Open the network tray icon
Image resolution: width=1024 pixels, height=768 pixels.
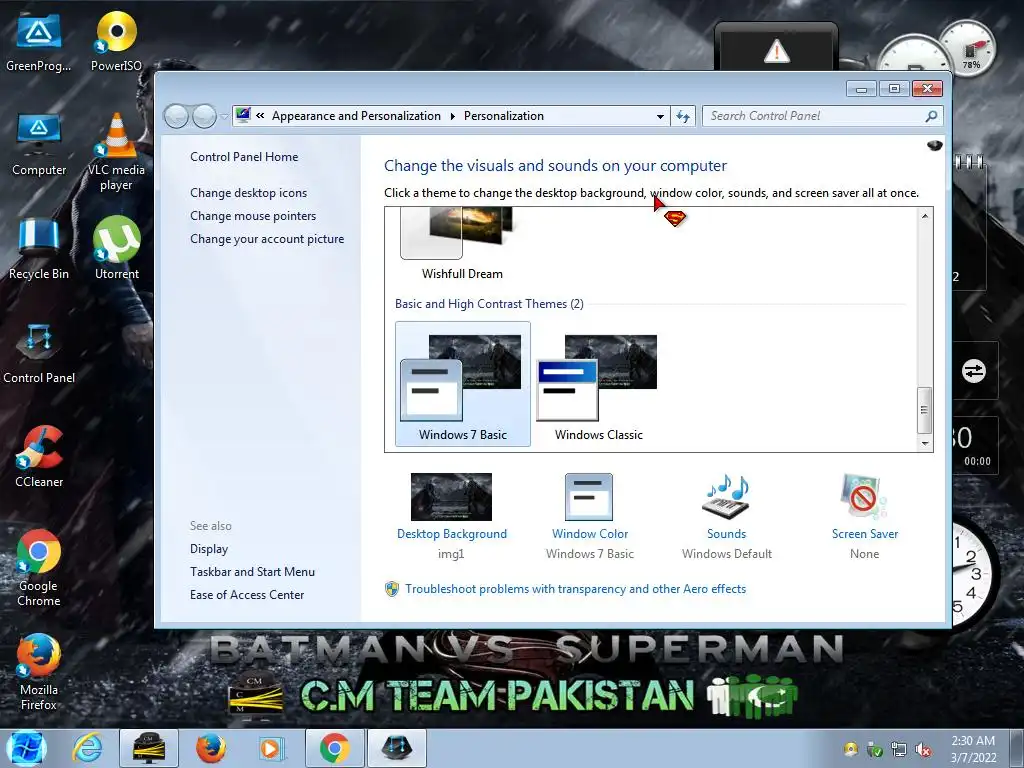point(899,750)
